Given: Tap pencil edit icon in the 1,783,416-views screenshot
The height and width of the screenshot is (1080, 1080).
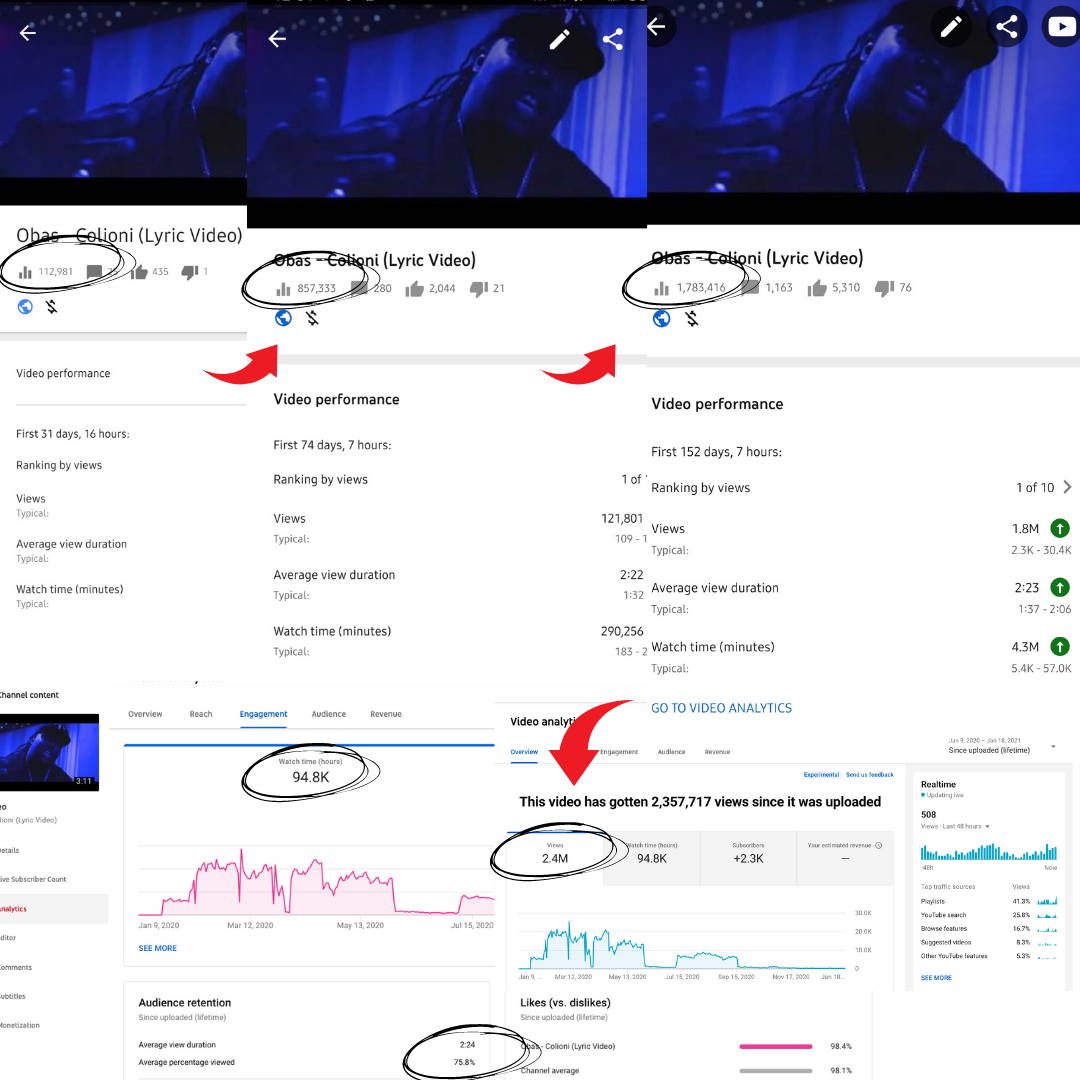Looking at the screenshot, I should click(x=951, y=27).
